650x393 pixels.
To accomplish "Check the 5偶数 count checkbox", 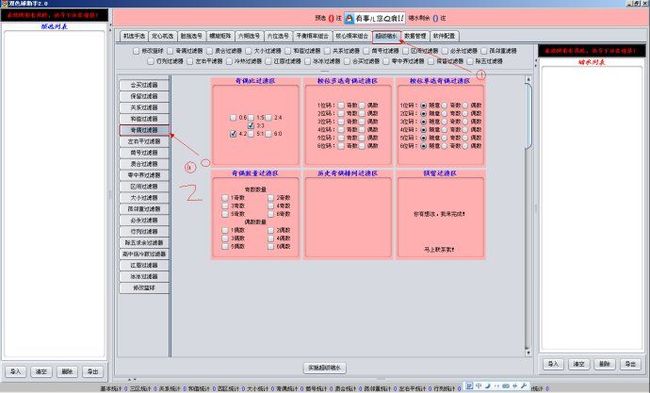I will 225,246.
